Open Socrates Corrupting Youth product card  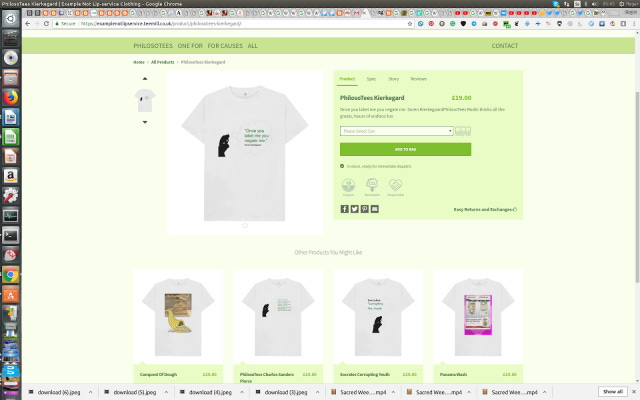pos(378,326)
